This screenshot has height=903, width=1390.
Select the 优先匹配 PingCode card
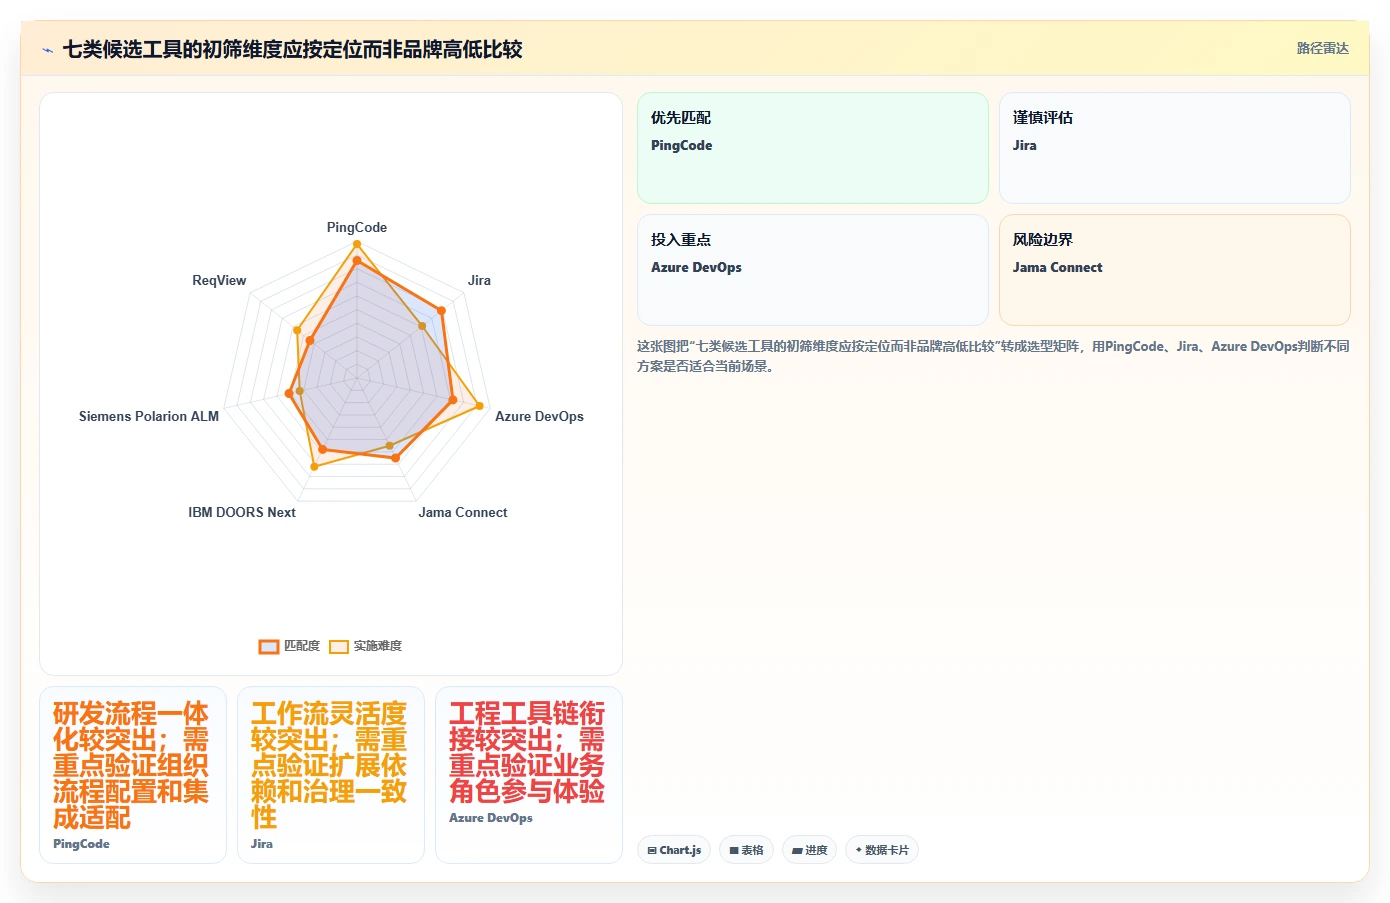click(x=812, y=148)
